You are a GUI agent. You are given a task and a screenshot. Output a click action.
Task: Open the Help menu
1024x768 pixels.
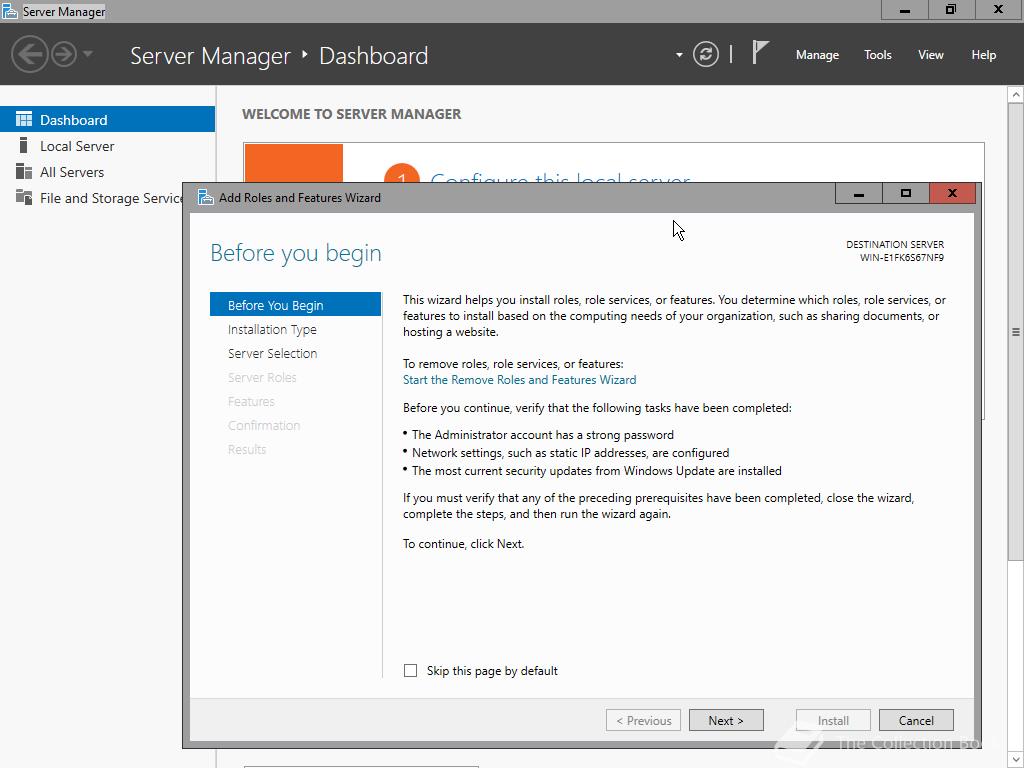pos(984,55)
